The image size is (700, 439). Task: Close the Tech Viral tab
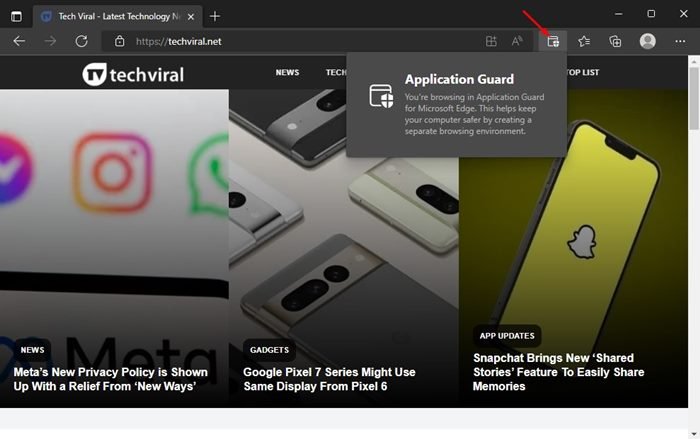(x=191, y=17)
